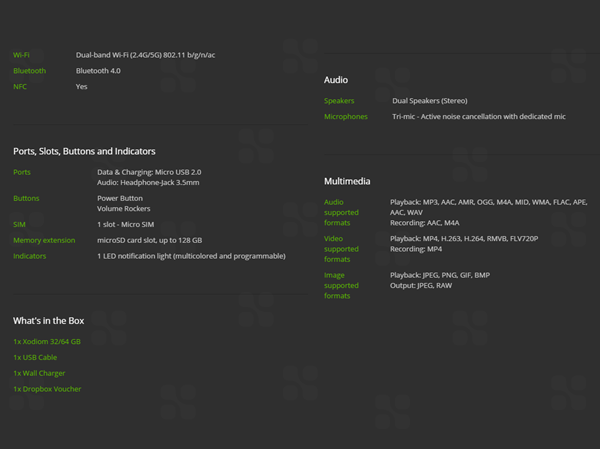
Task: Click the Image supported formats label
Action: (x=341, y=285)
